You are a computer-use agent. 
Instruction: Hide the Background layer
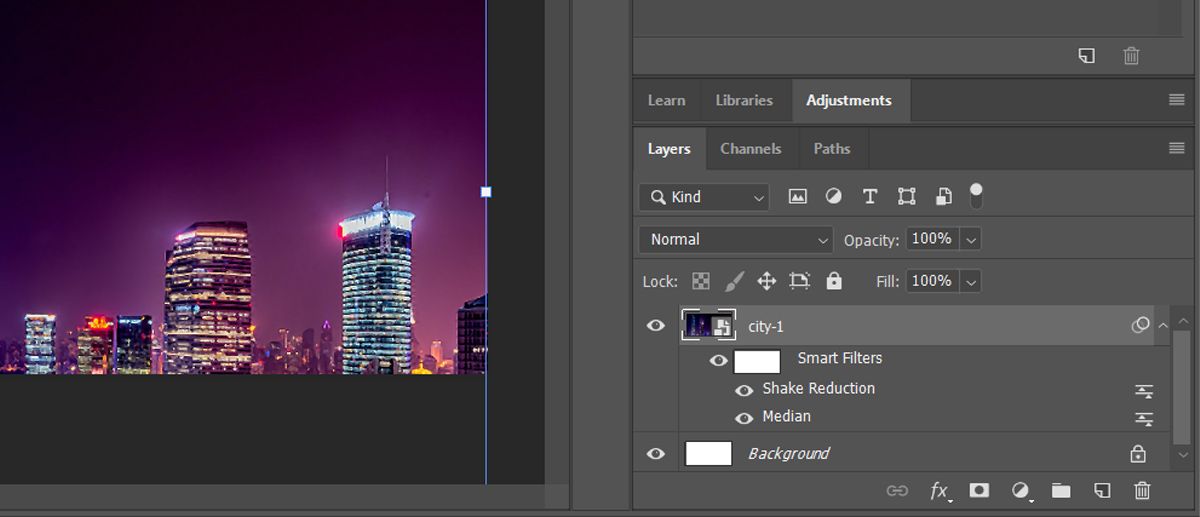656,454
